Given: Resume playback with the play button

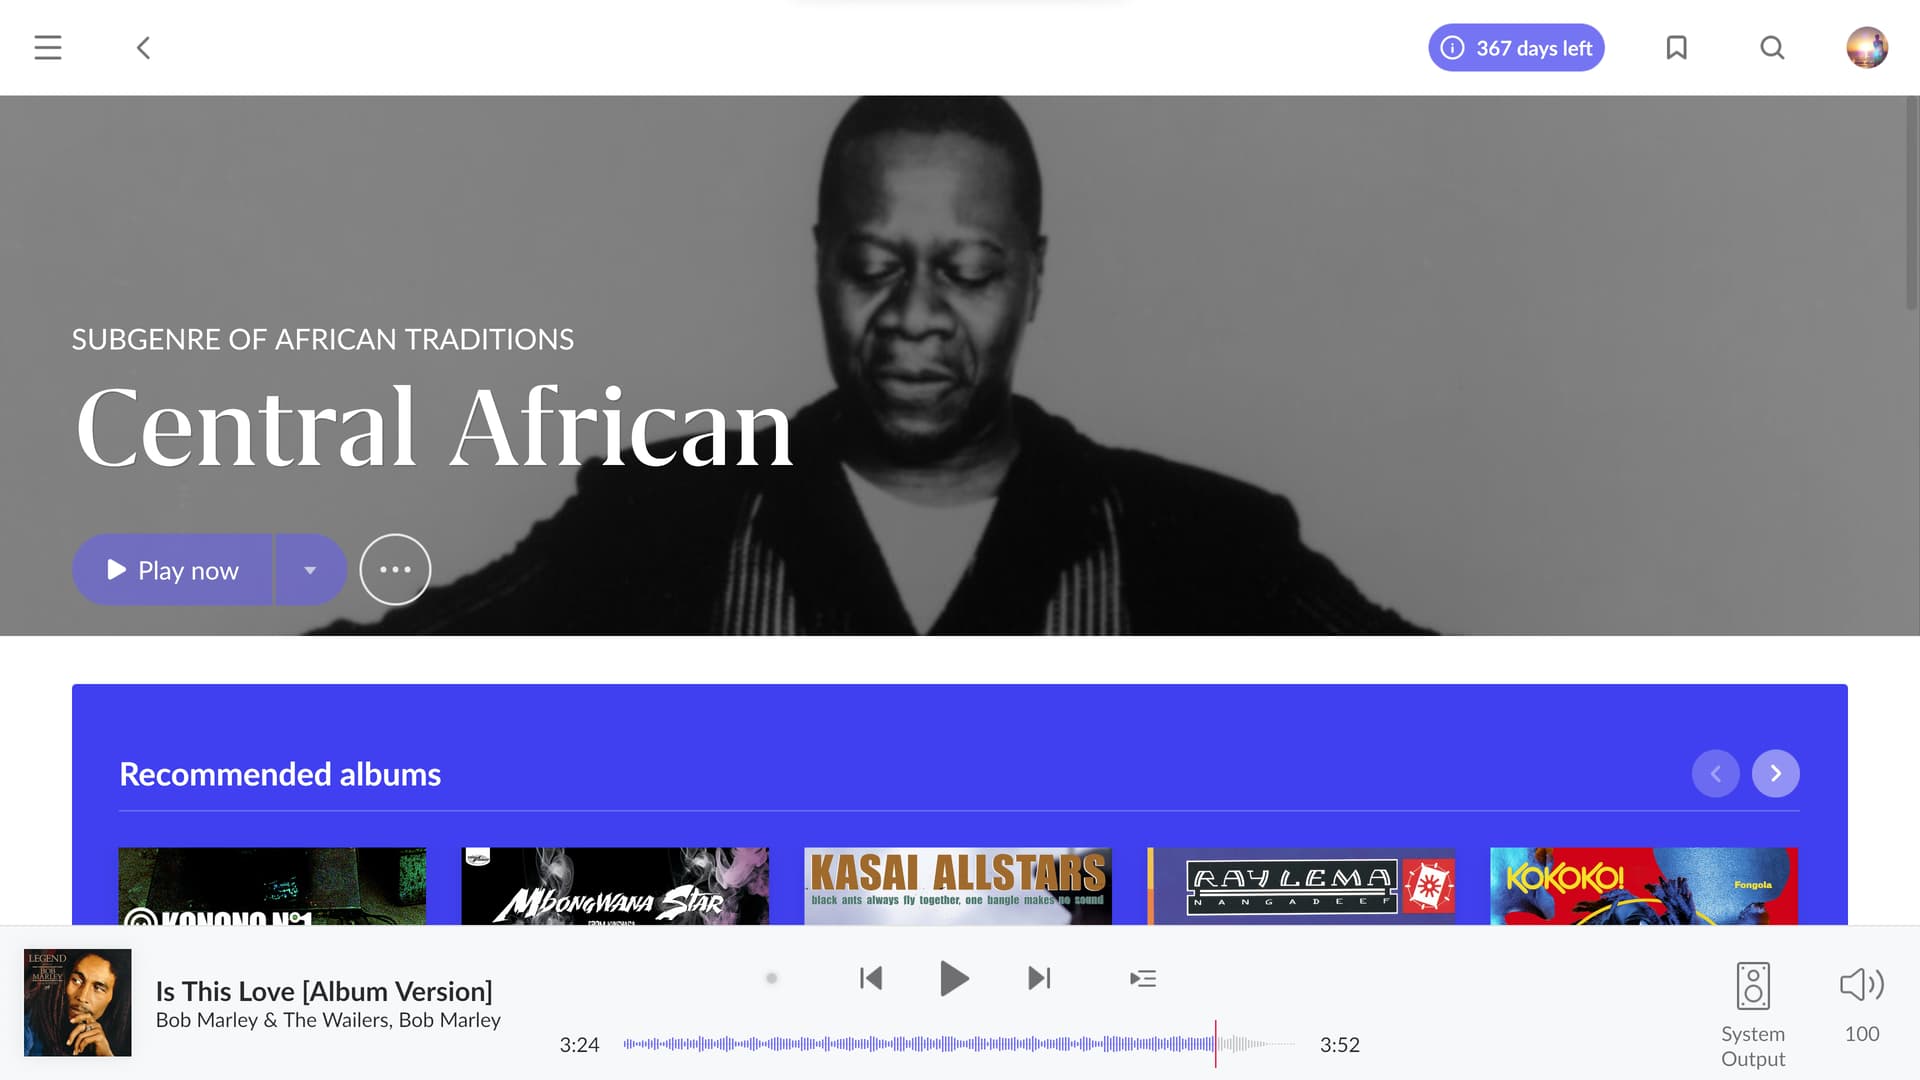Looking at the screenshot, I should 954,978.
